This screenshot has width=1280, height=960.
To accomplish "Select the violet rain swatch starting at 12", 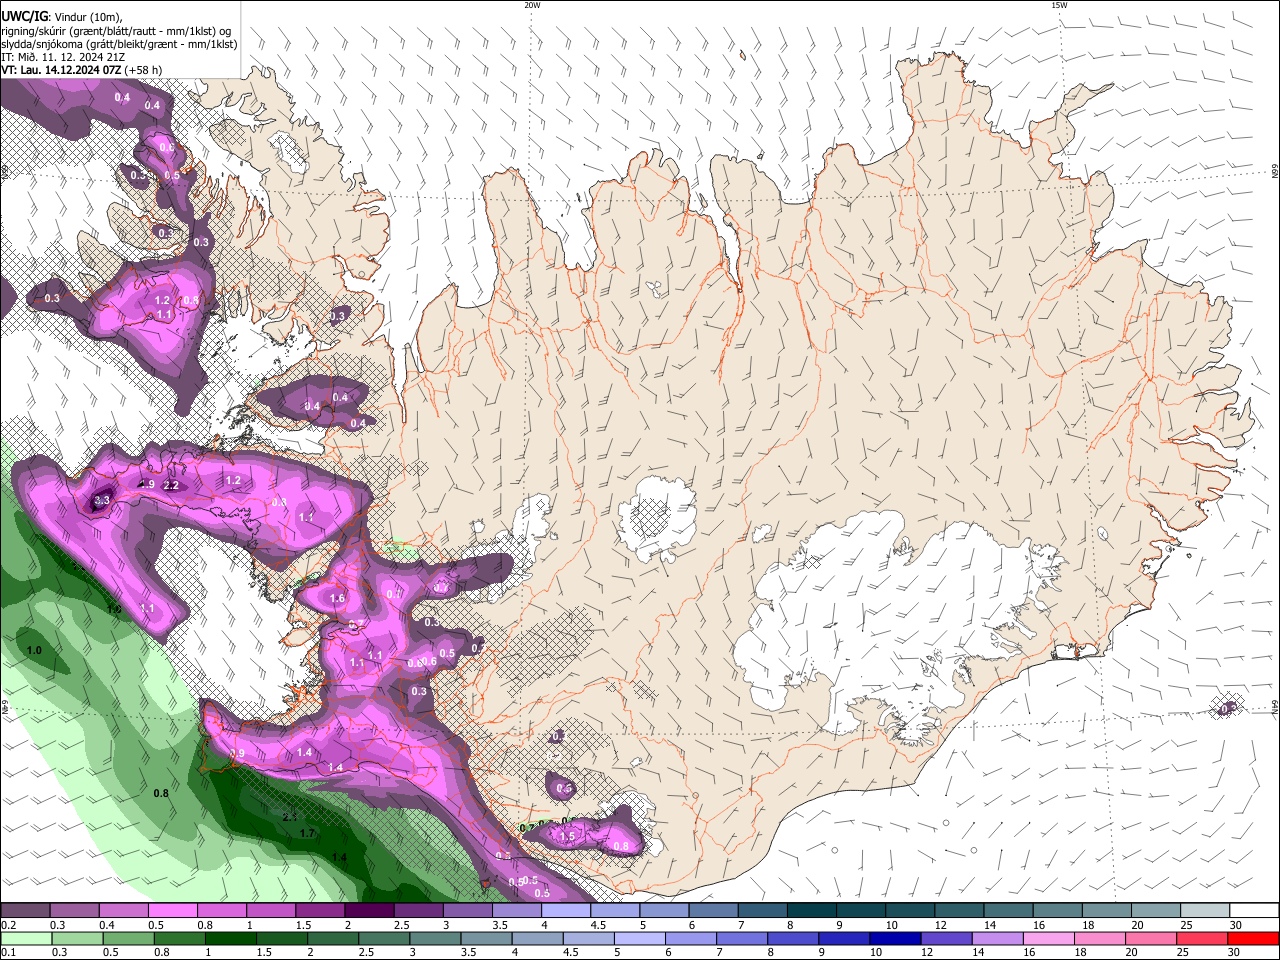I will click(x=945, y=938).
